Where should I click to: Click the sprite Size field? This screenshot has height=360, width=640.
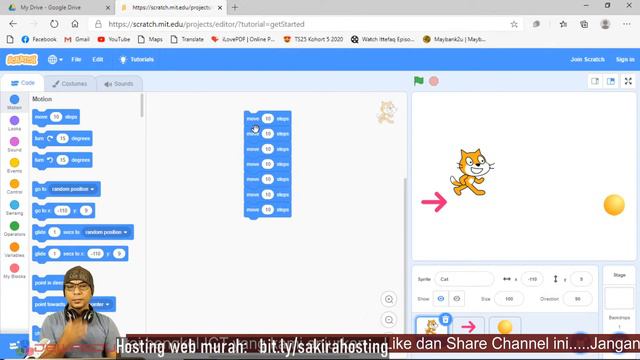point(509,299)
